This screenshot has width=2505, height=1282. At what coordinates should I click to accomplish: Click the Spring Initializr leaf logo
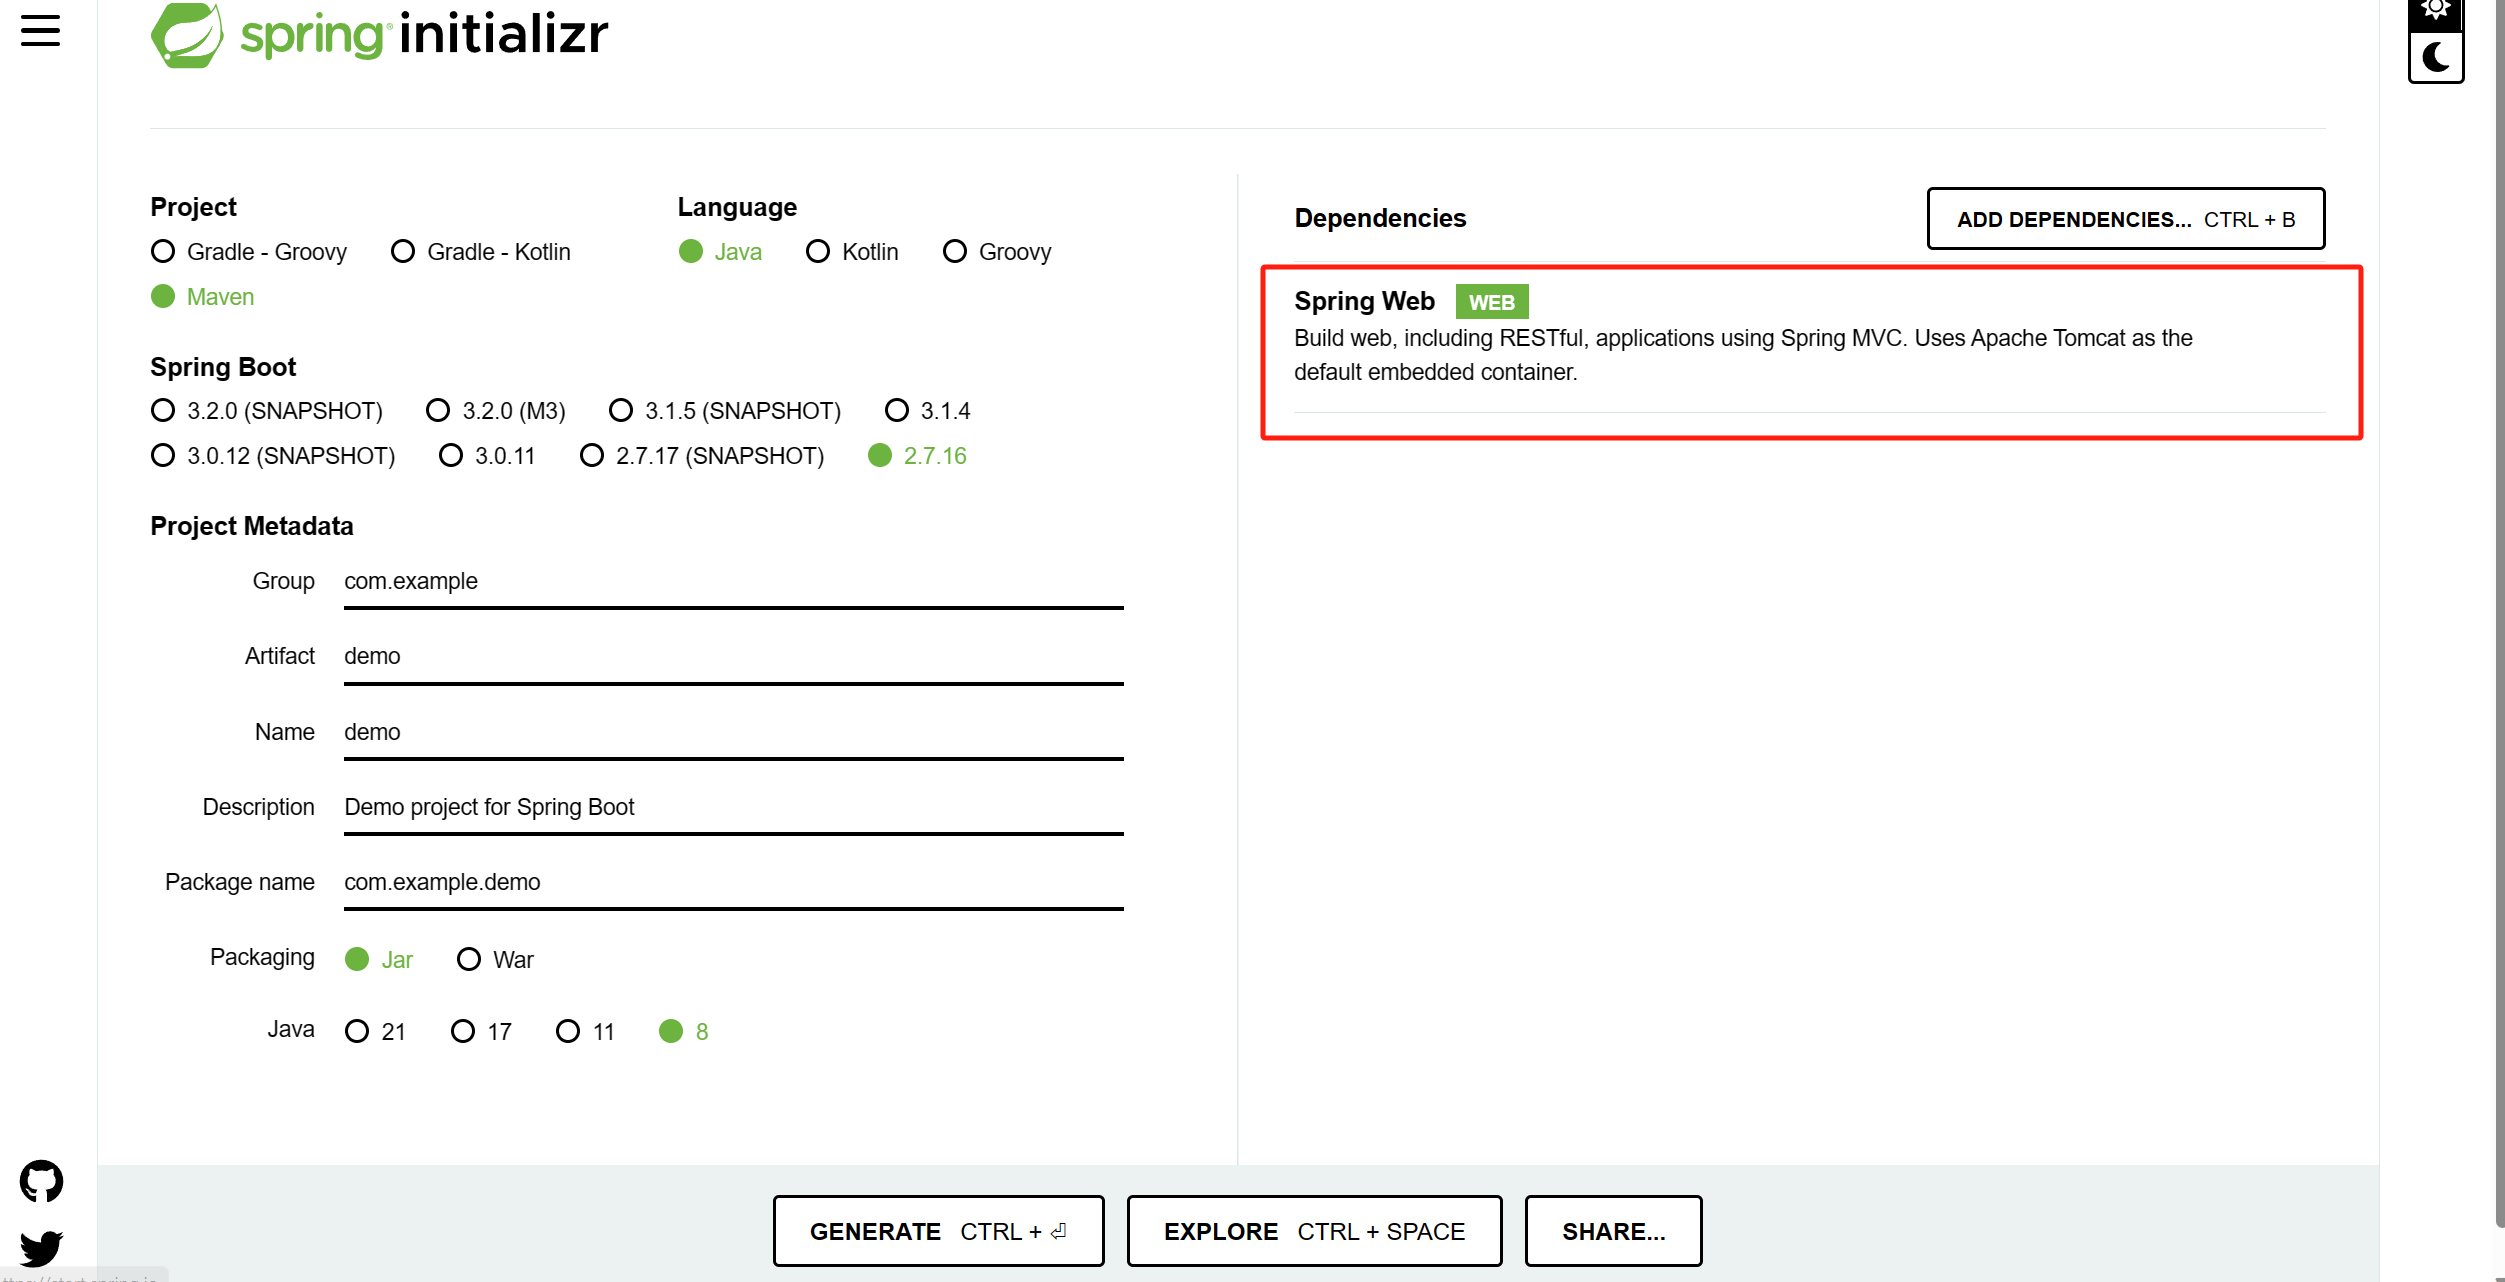[x=187, y=35]
